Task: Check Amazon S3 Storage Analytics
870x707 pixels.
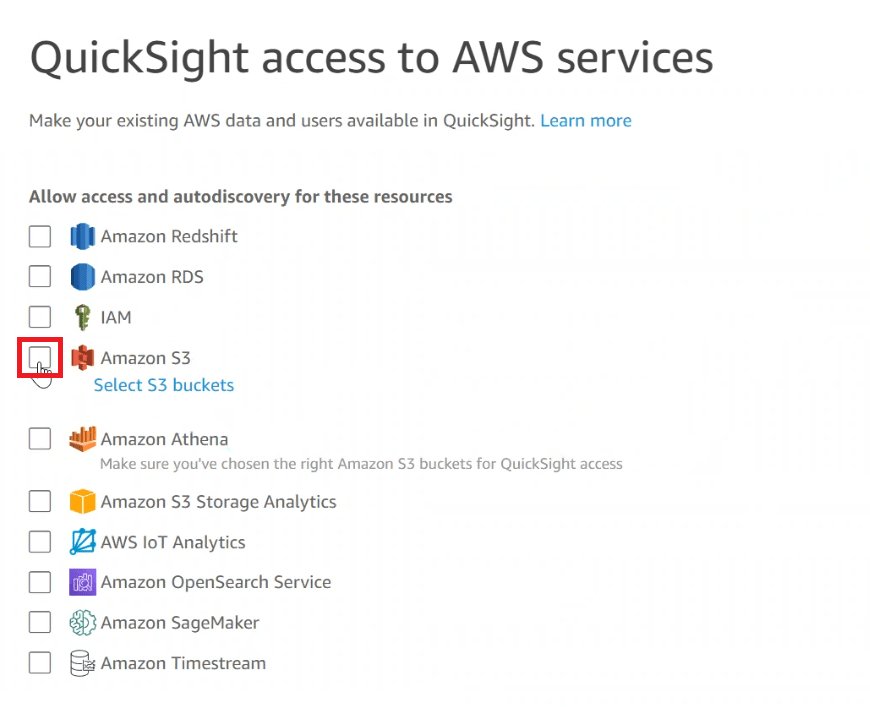Action: pyautogui.click(x=39, y=500)
